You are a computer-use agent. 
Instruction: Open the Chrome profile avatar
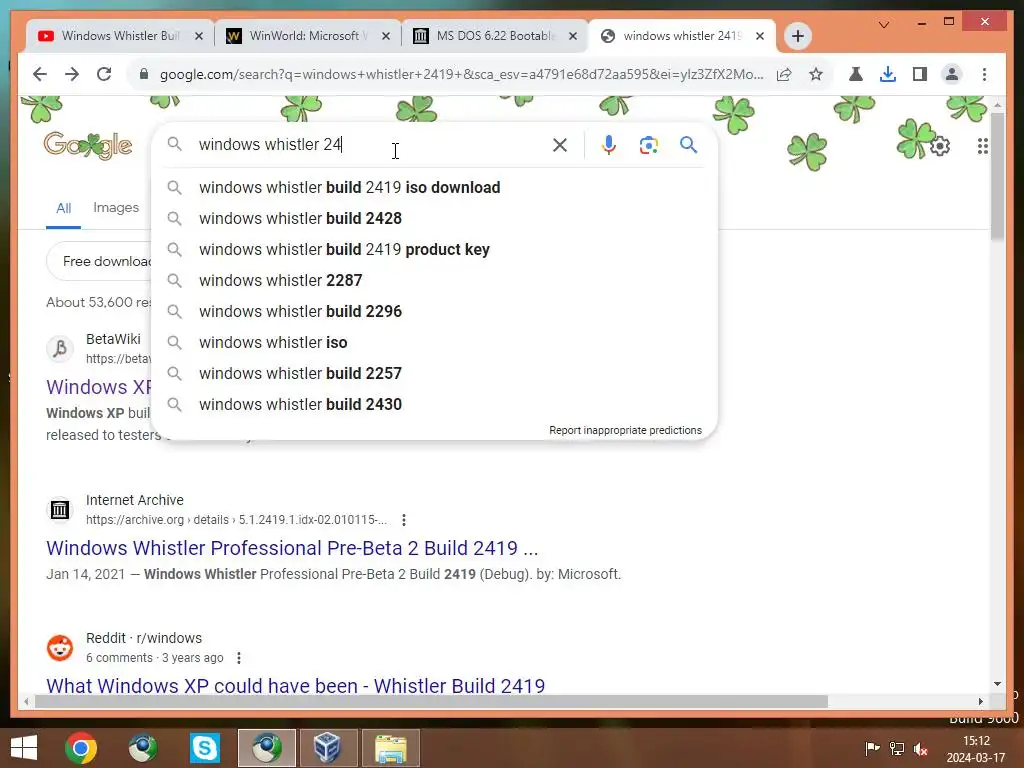click(952, 74)
